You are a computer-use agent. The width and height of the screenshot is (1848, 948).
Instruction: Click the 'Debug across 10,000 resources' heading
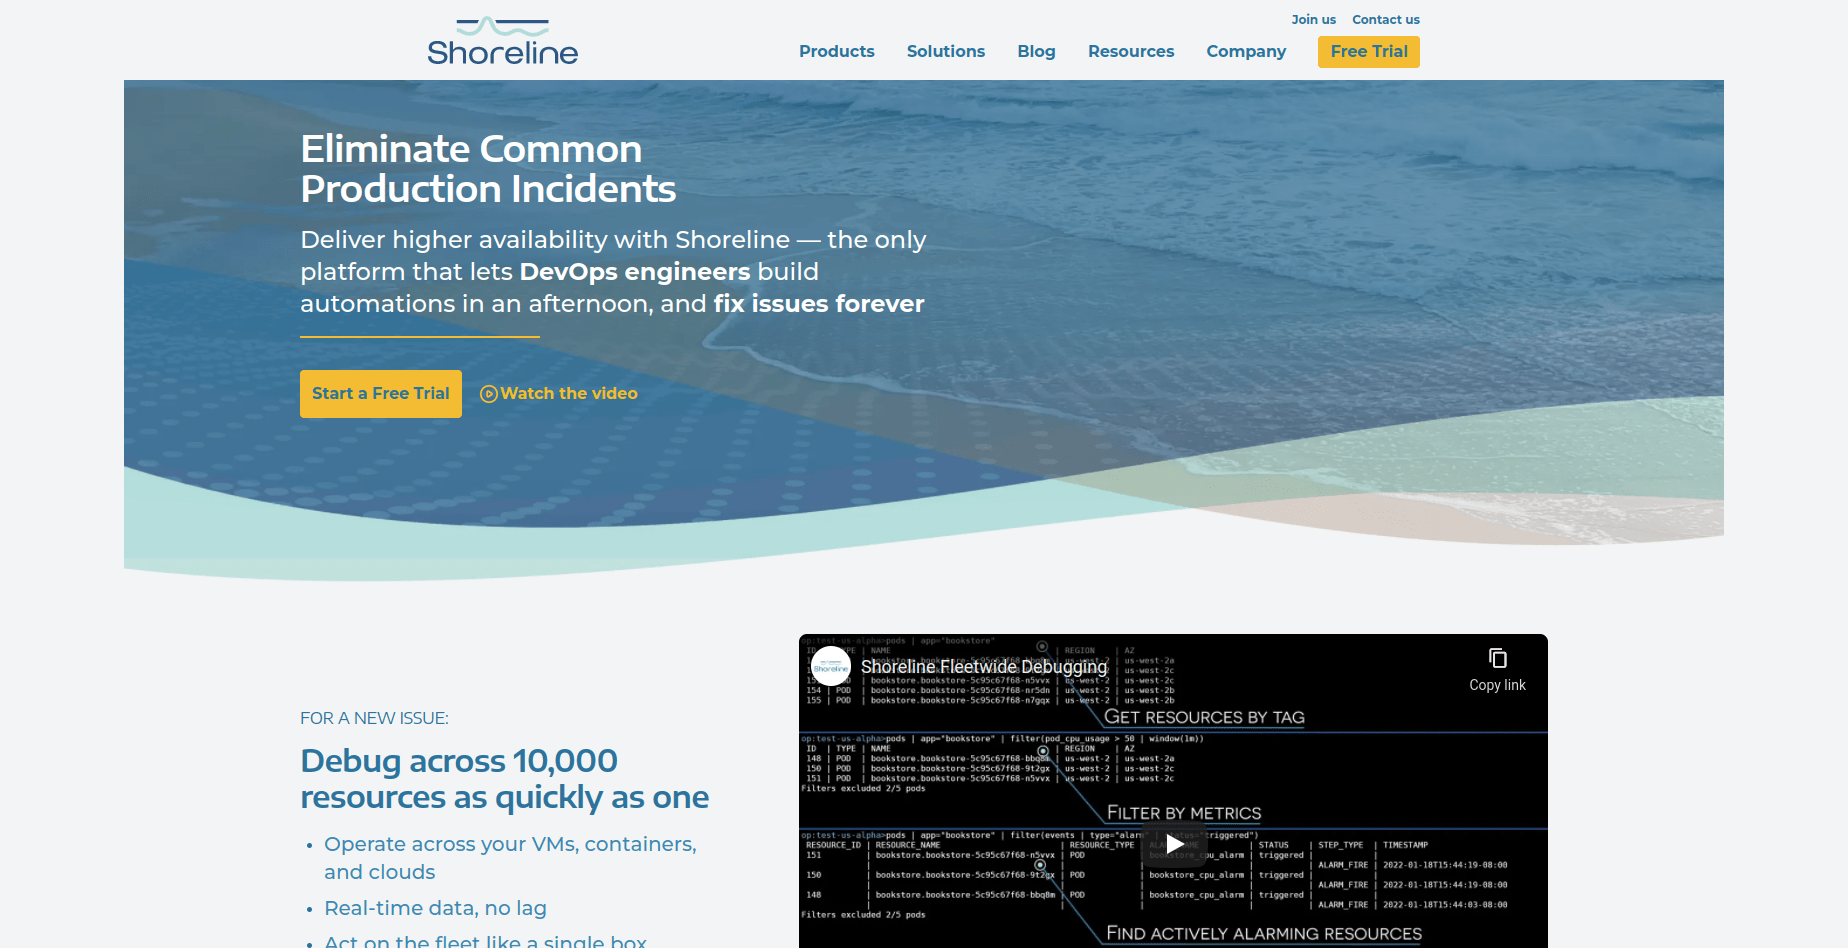(504, 779)
